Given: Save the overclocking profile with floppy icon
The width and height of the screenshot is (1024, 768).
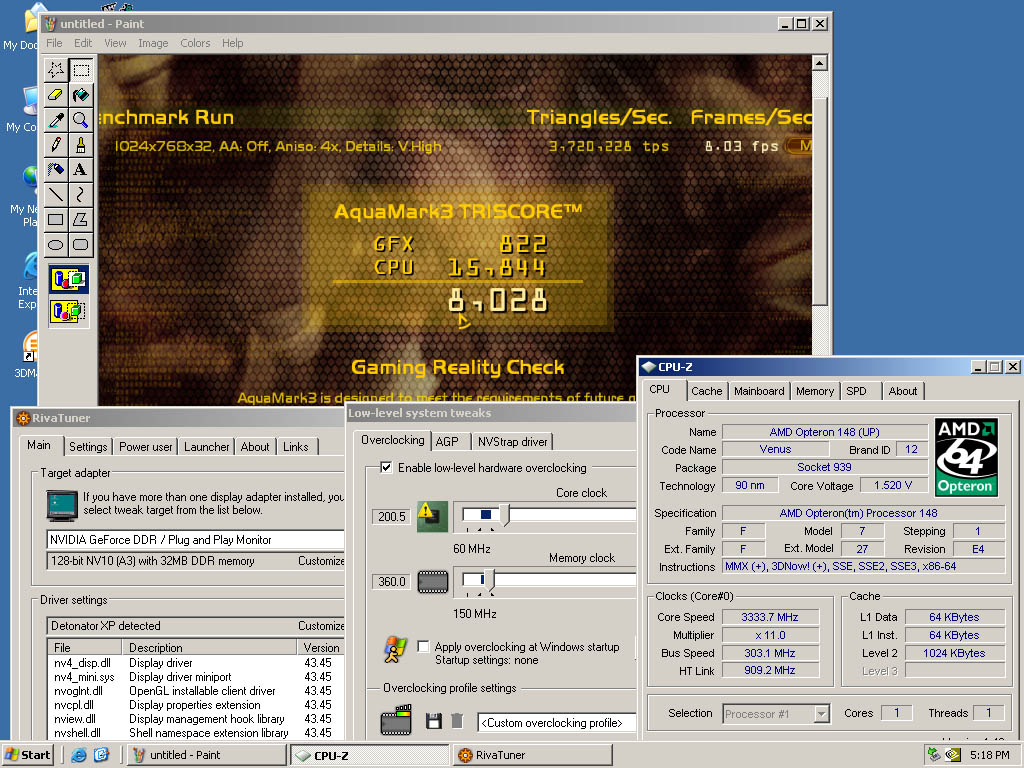Looking at the screenshot, I should click(434, 721).
